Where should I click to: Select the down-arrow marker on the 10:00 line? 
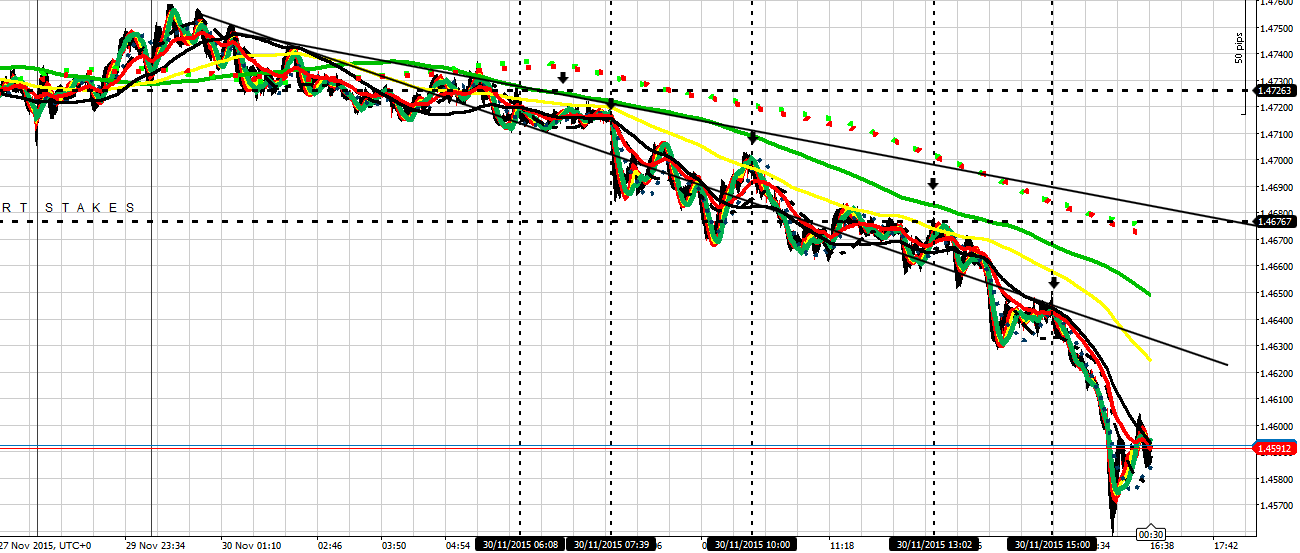(x=752, y=136)
